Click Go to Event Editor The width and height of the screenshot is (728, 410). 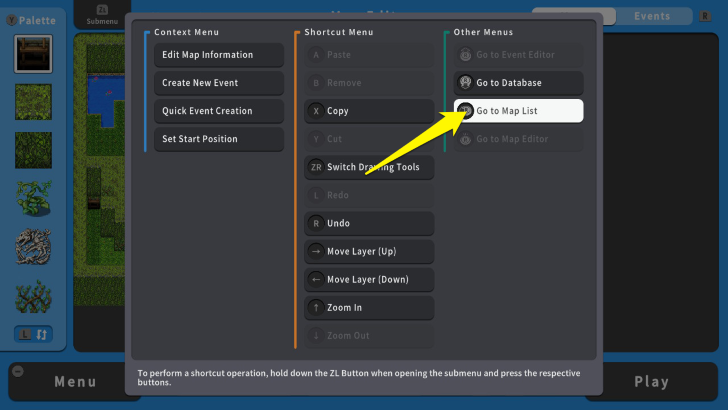click(x=519, y=55)
